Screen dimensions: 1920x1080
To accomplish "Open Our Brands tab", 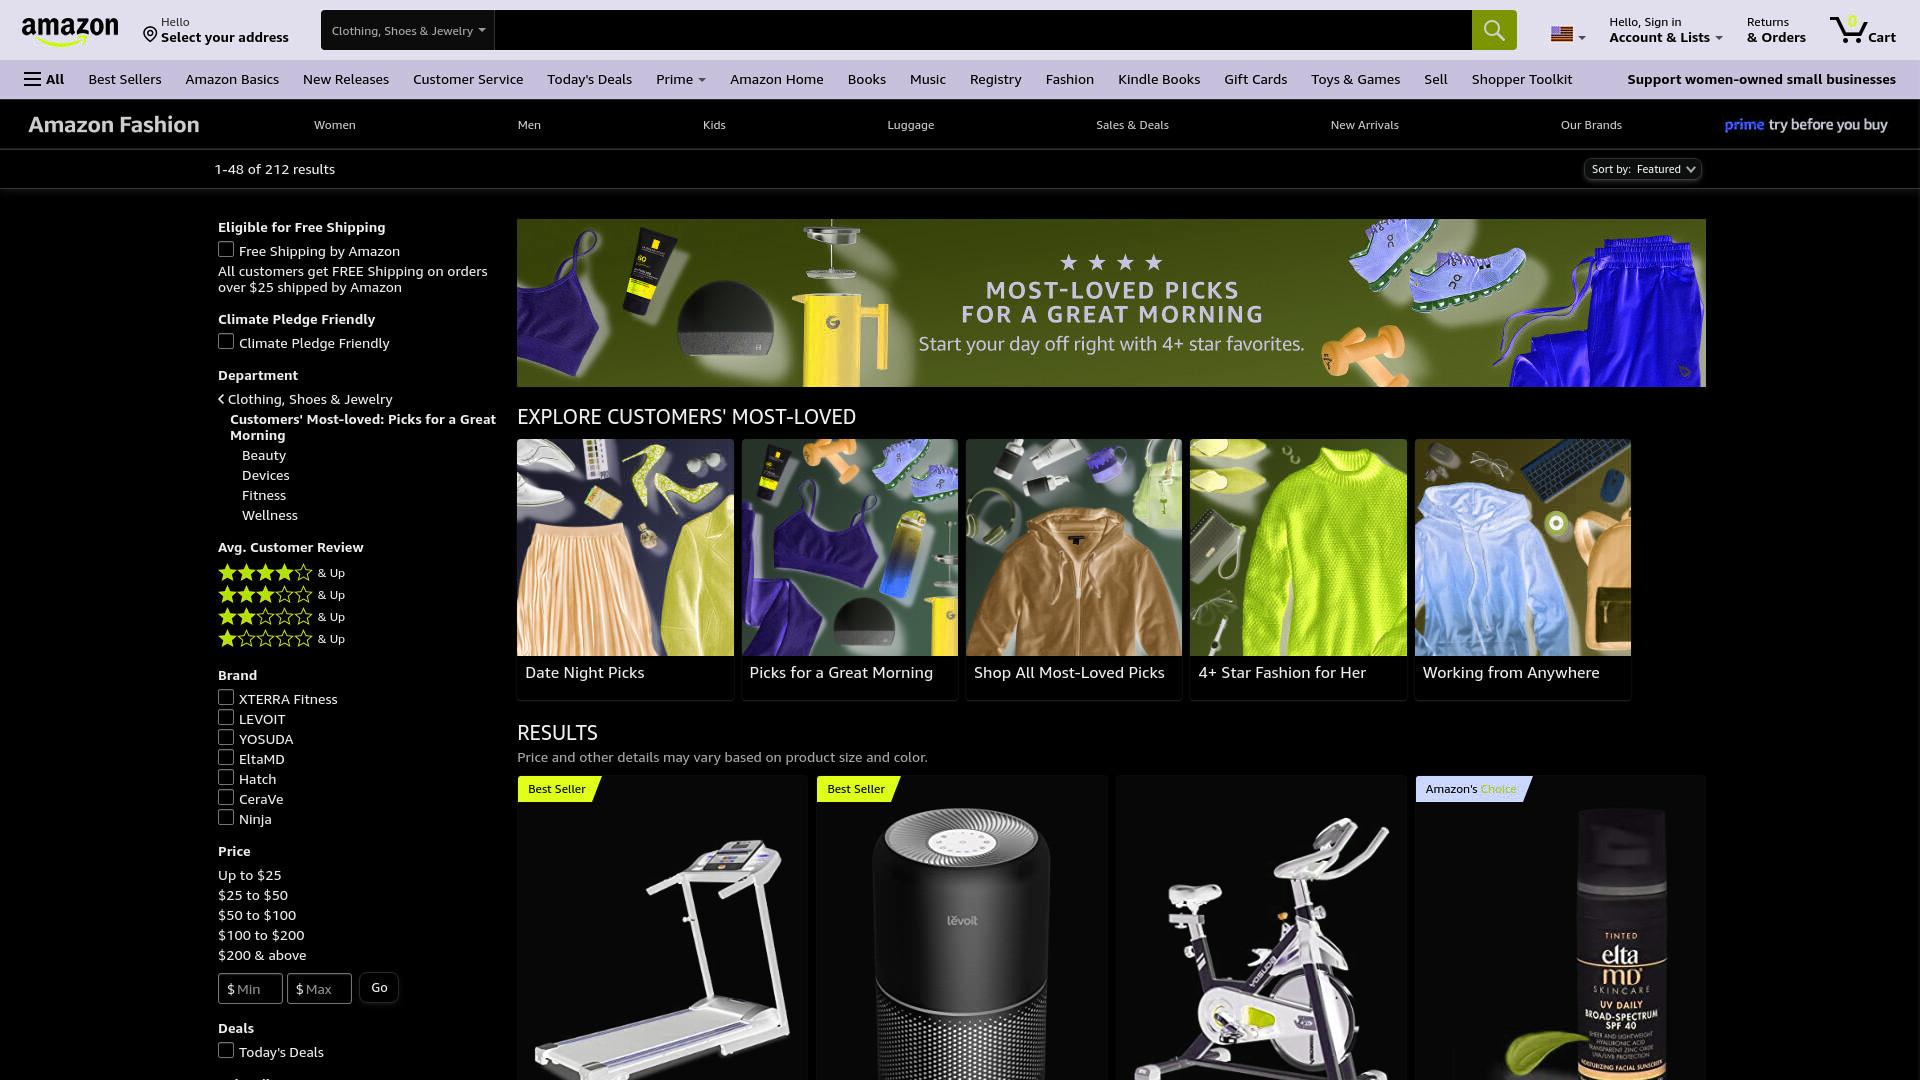I will click(1591, 125).
